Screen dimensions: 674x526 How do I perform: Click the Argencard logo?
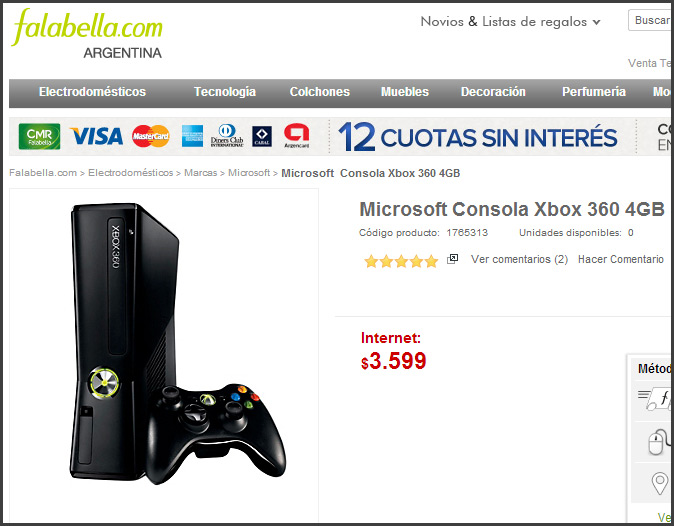297,136
